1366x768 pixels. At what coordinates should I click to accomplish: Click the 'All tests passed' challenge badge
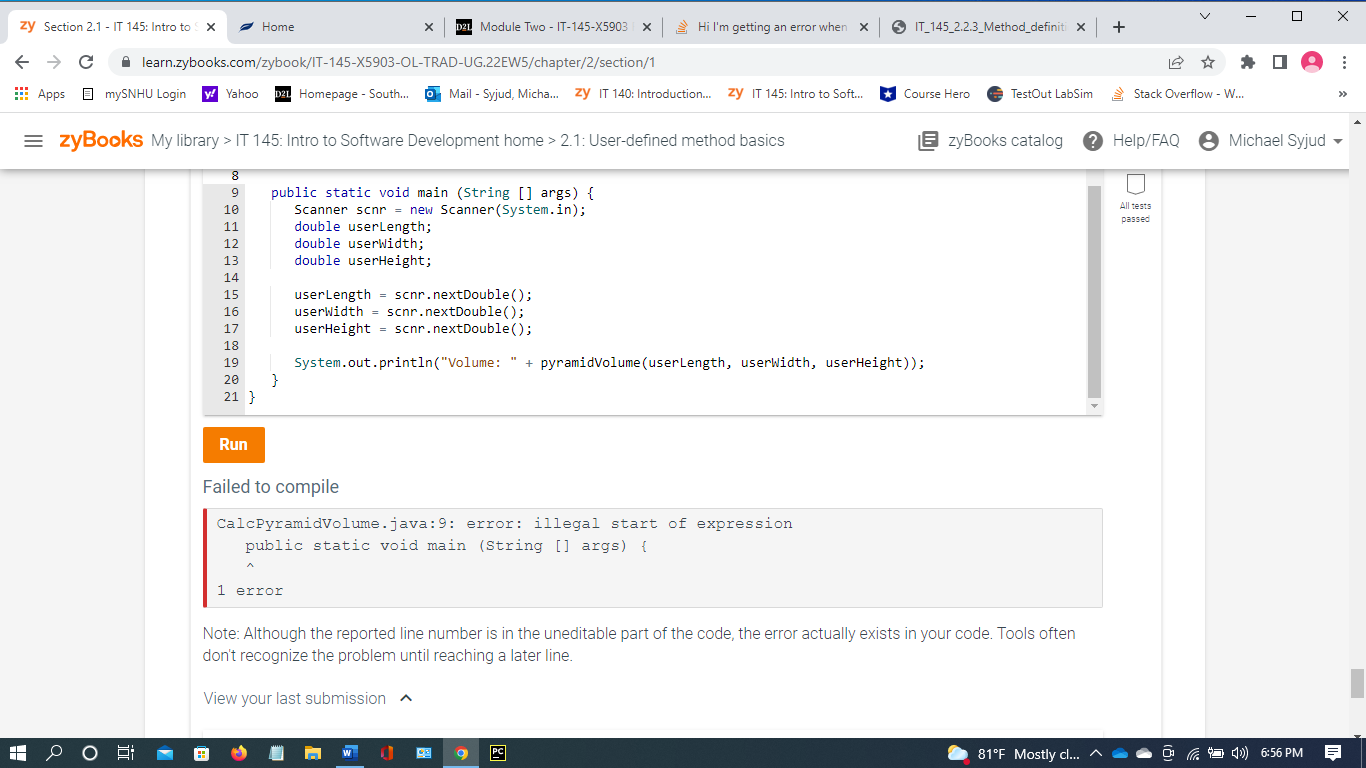click(x=1136, y=190)
